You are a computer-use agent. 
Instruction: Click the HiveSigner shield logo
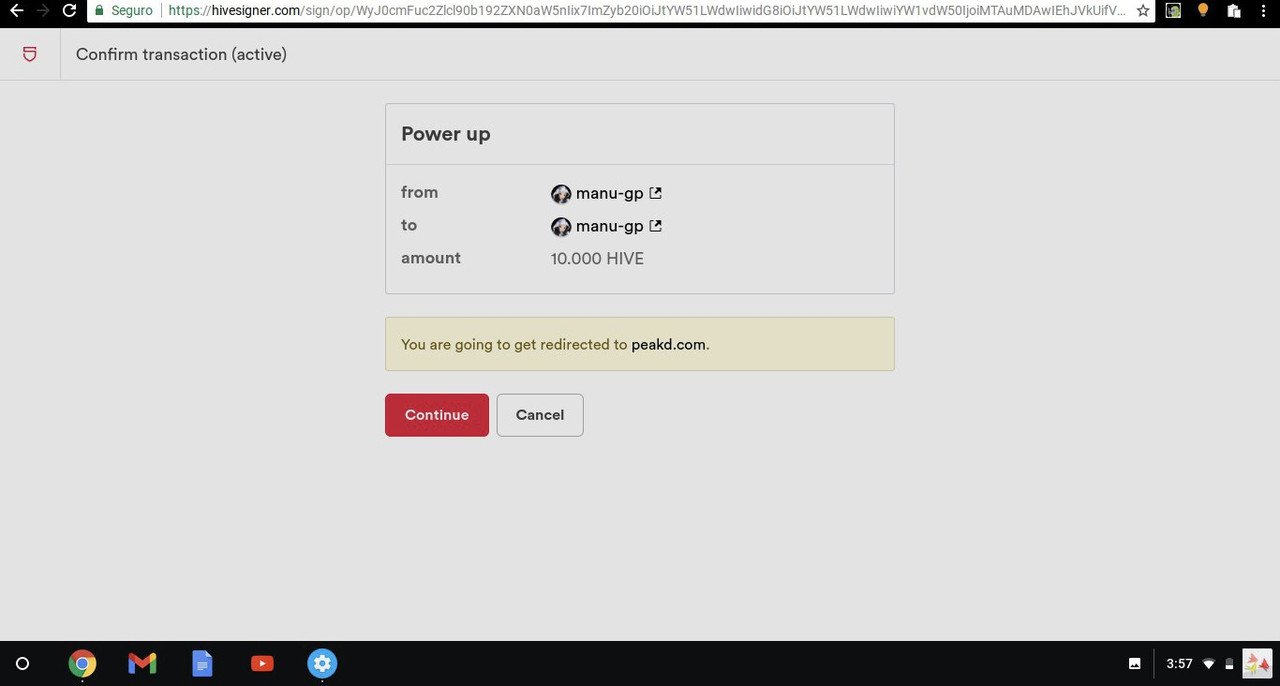30,54
